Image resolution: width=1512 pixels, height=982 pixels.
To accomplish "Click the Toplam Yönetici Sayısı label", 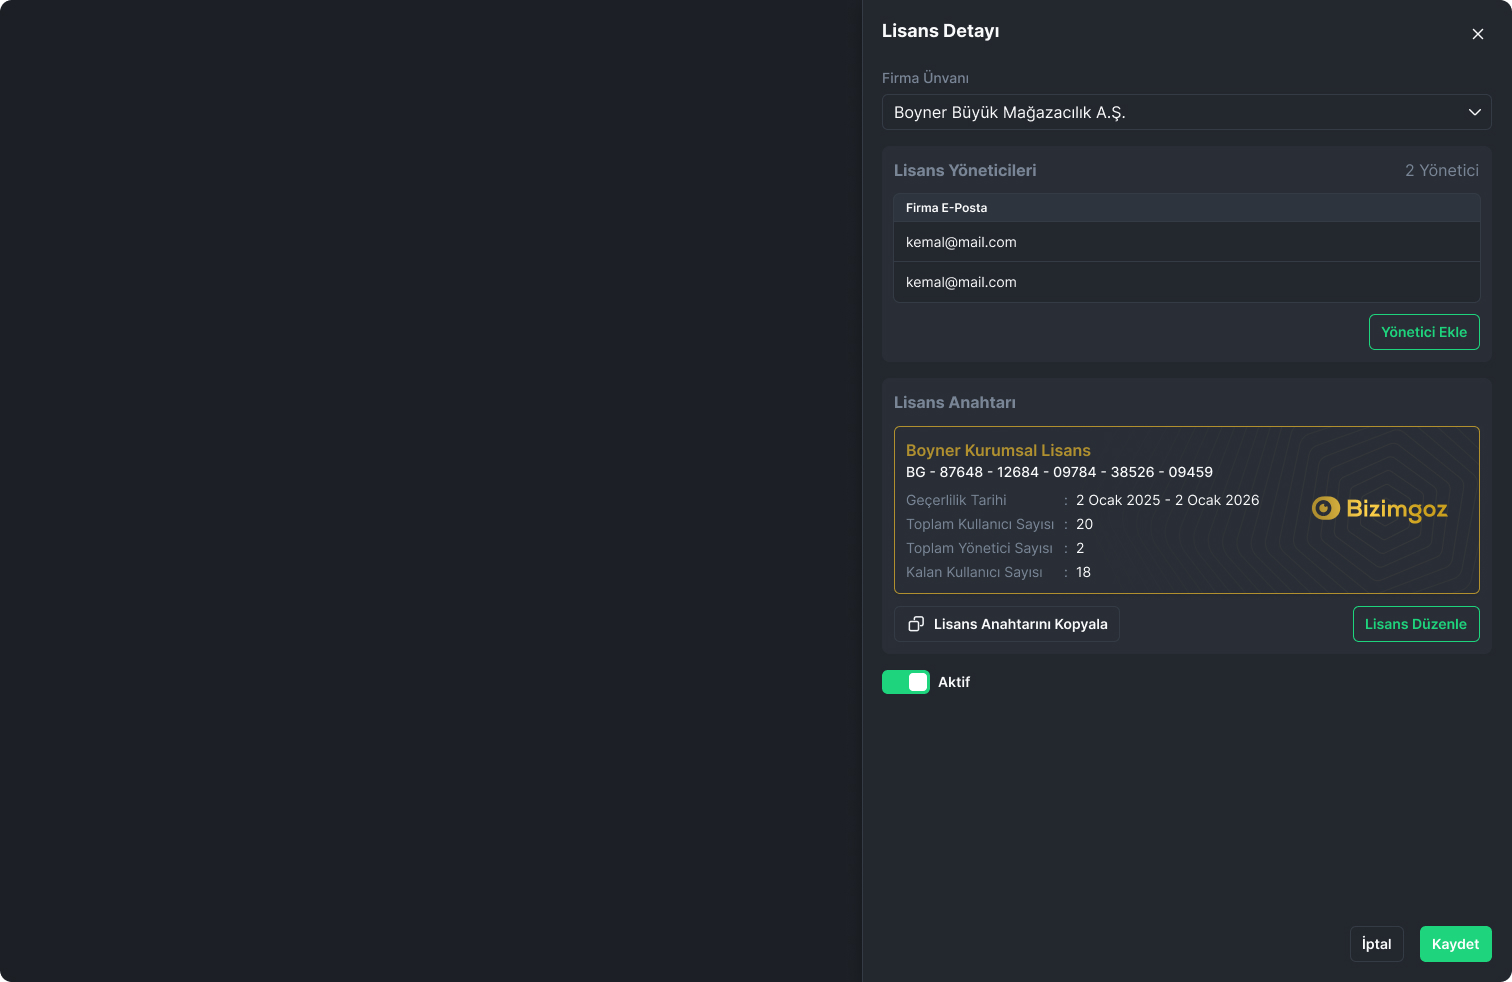I will tap(979, 548).
